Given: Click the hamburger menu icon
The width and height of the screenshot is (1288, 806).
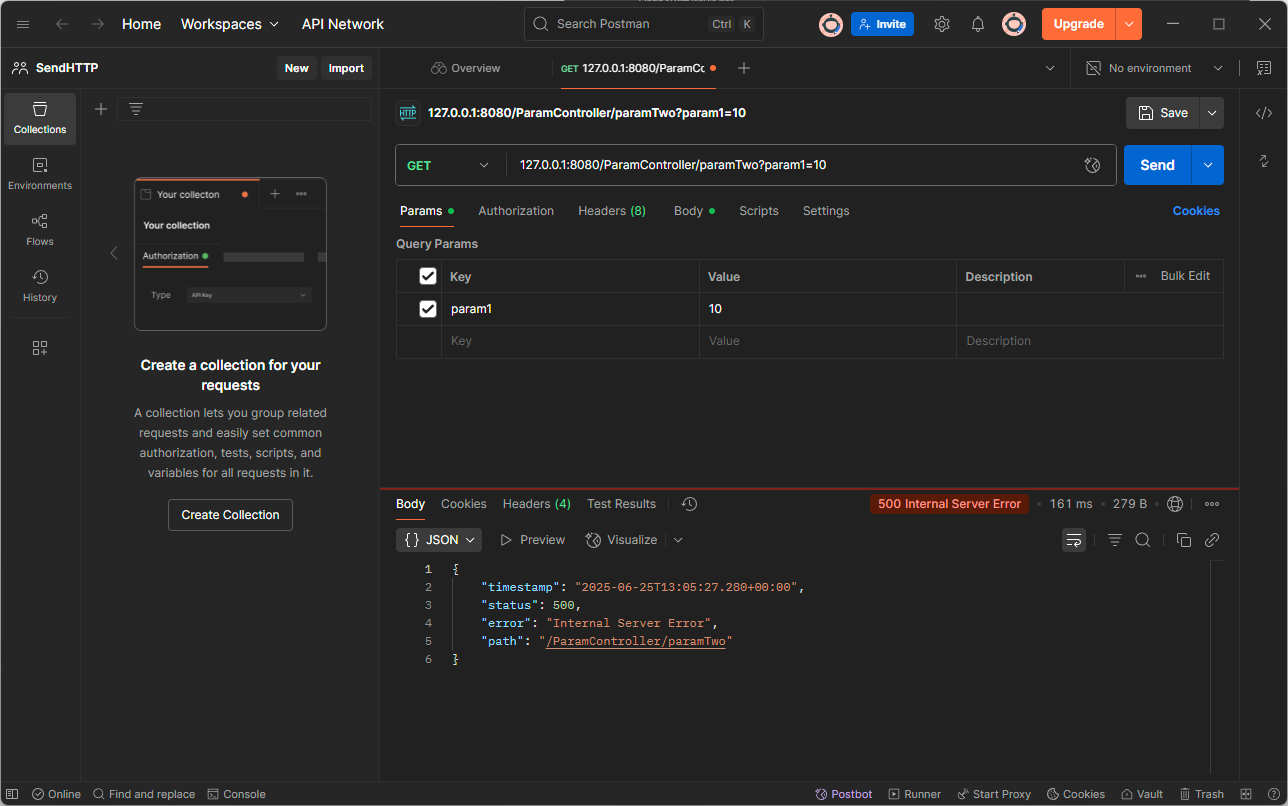Looking at the screenshot, I should pos(24,24).
